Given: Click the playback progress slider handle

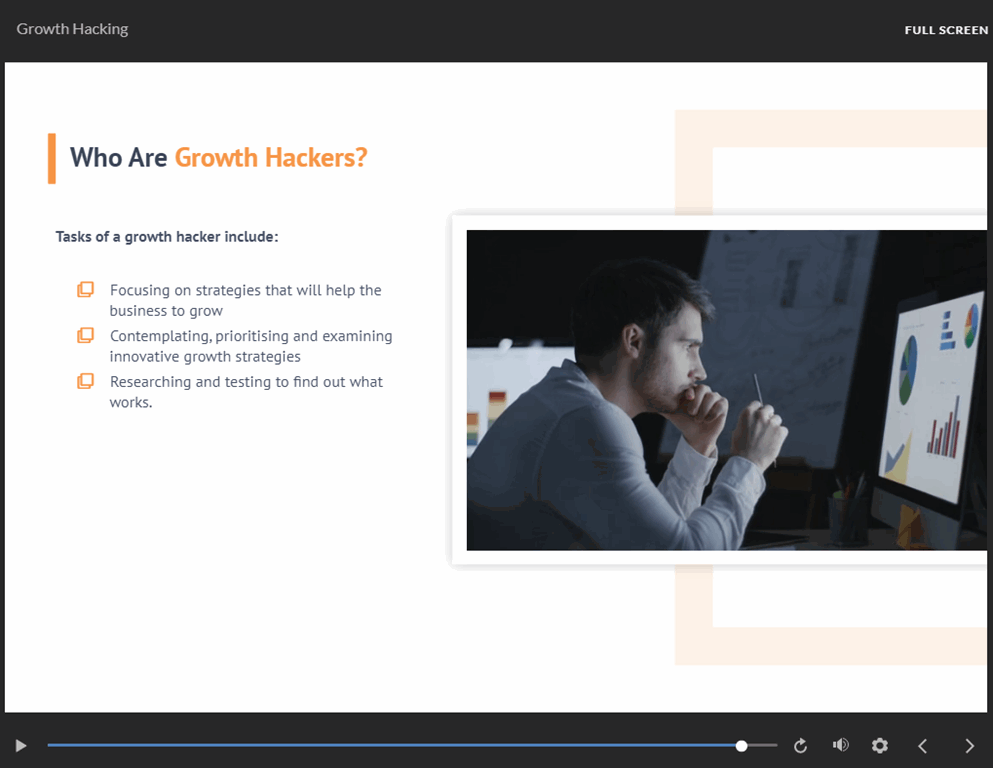Looking at the screenshot, I should [742, 746].
